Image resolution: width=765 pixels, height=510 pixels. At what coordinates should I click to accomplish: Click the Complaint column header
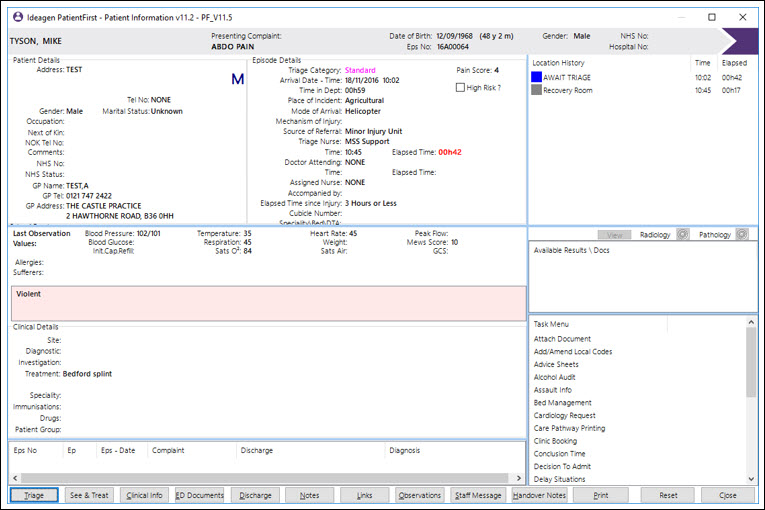point(168,450)
